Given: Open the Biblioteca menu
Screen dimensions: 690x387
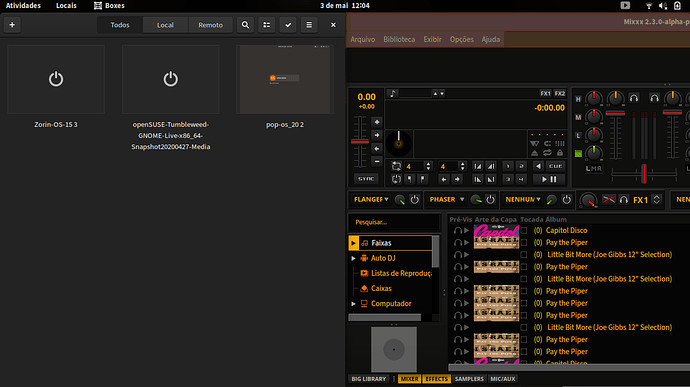Looking at the screenshot, I should pos(399,39).
